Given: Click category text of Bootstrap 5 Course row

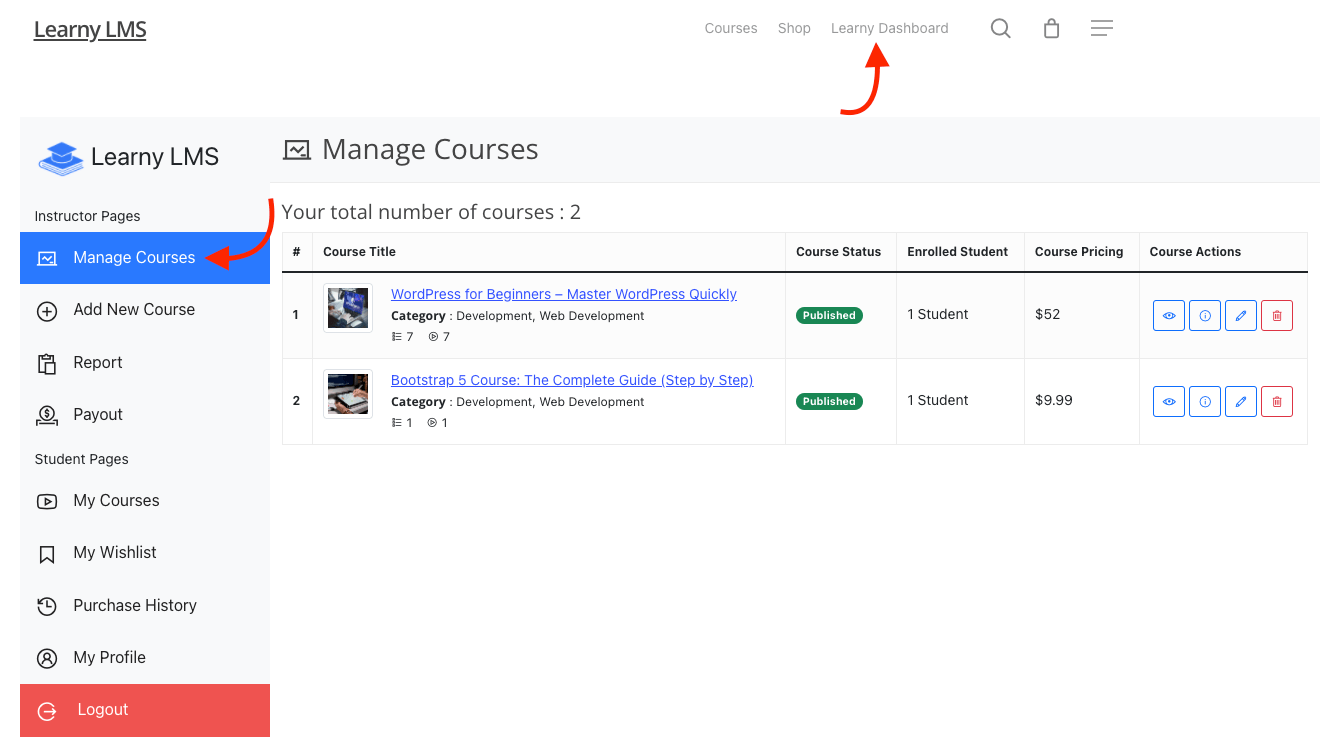Looking at the screenshot, I should 518,402.
